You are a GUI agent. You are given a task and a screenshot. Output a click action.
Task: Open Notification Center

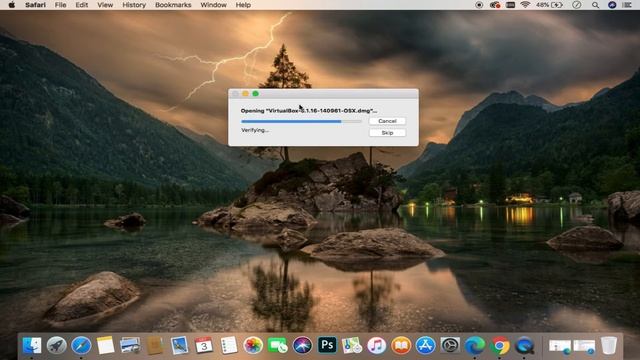pos(627,5)
